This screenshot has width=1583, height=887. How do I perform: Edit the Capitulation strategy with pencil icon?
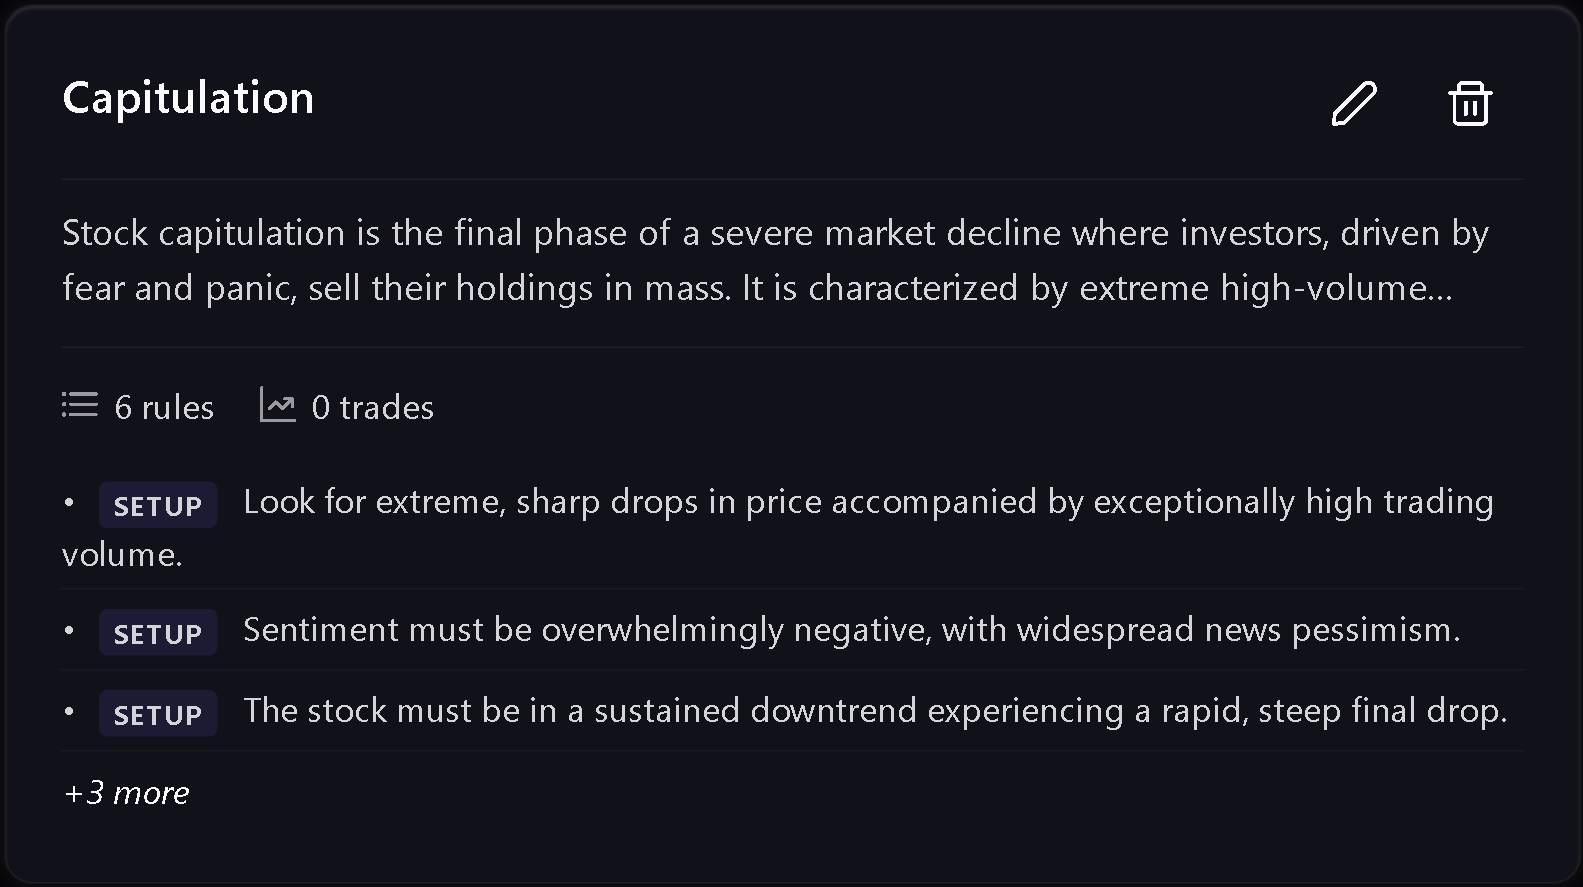click(1354, 103)
